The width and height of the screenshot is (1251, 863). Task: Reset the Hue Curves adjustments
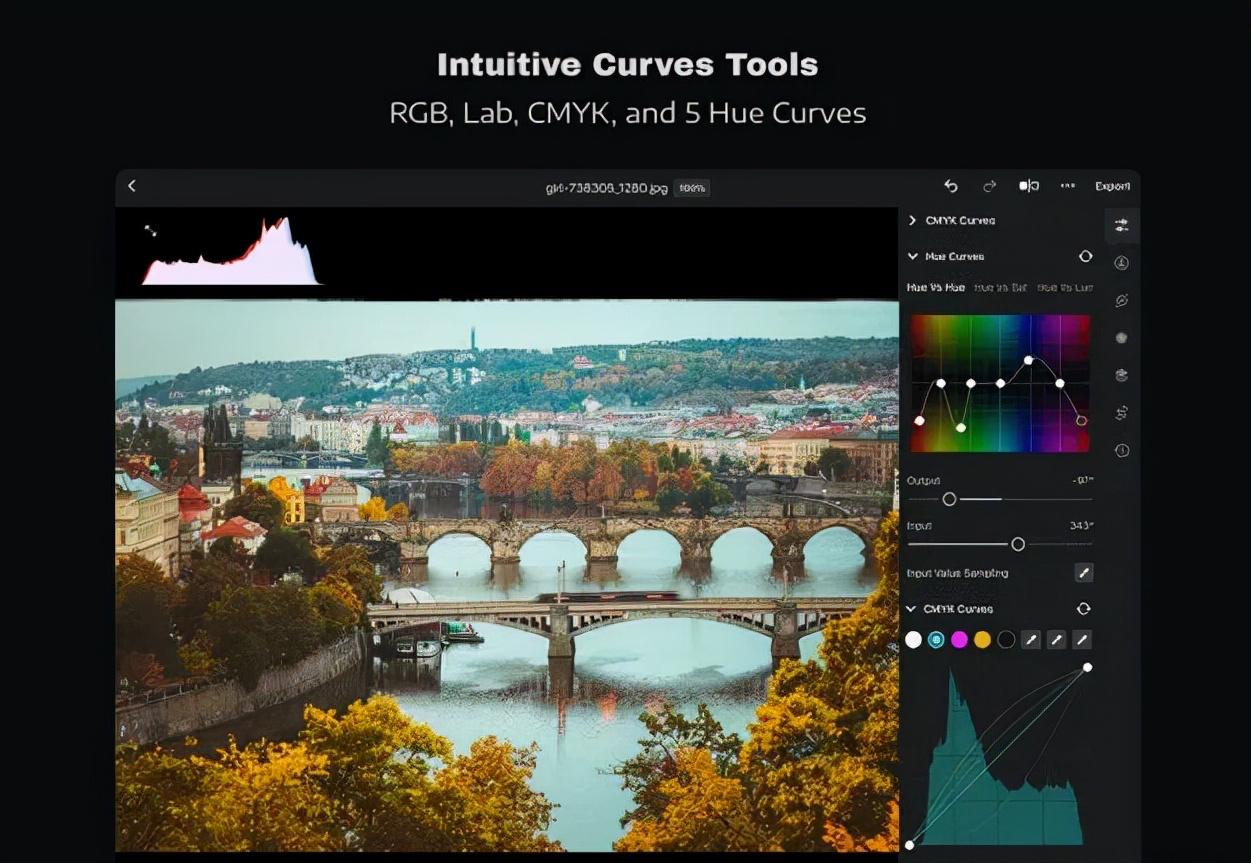click(x=1085, y=257)
